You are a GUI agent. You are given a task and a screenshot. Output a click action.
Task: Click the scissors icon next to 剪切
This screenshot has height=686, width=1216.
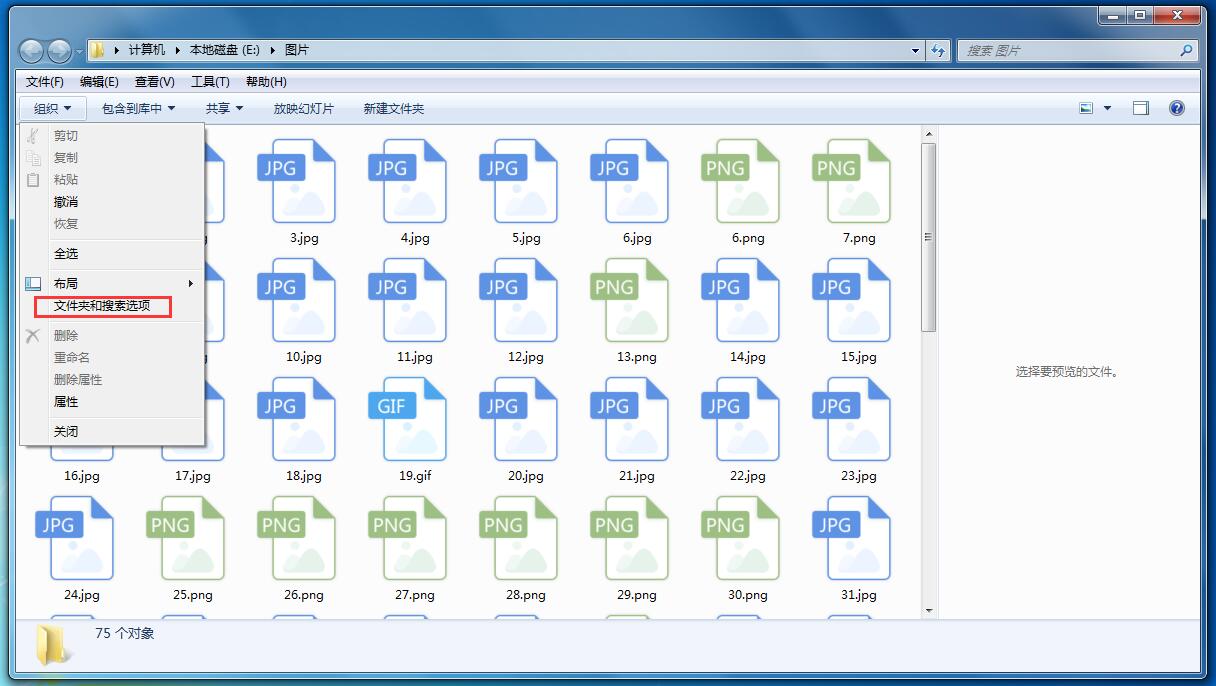click(x=31, y=135)
